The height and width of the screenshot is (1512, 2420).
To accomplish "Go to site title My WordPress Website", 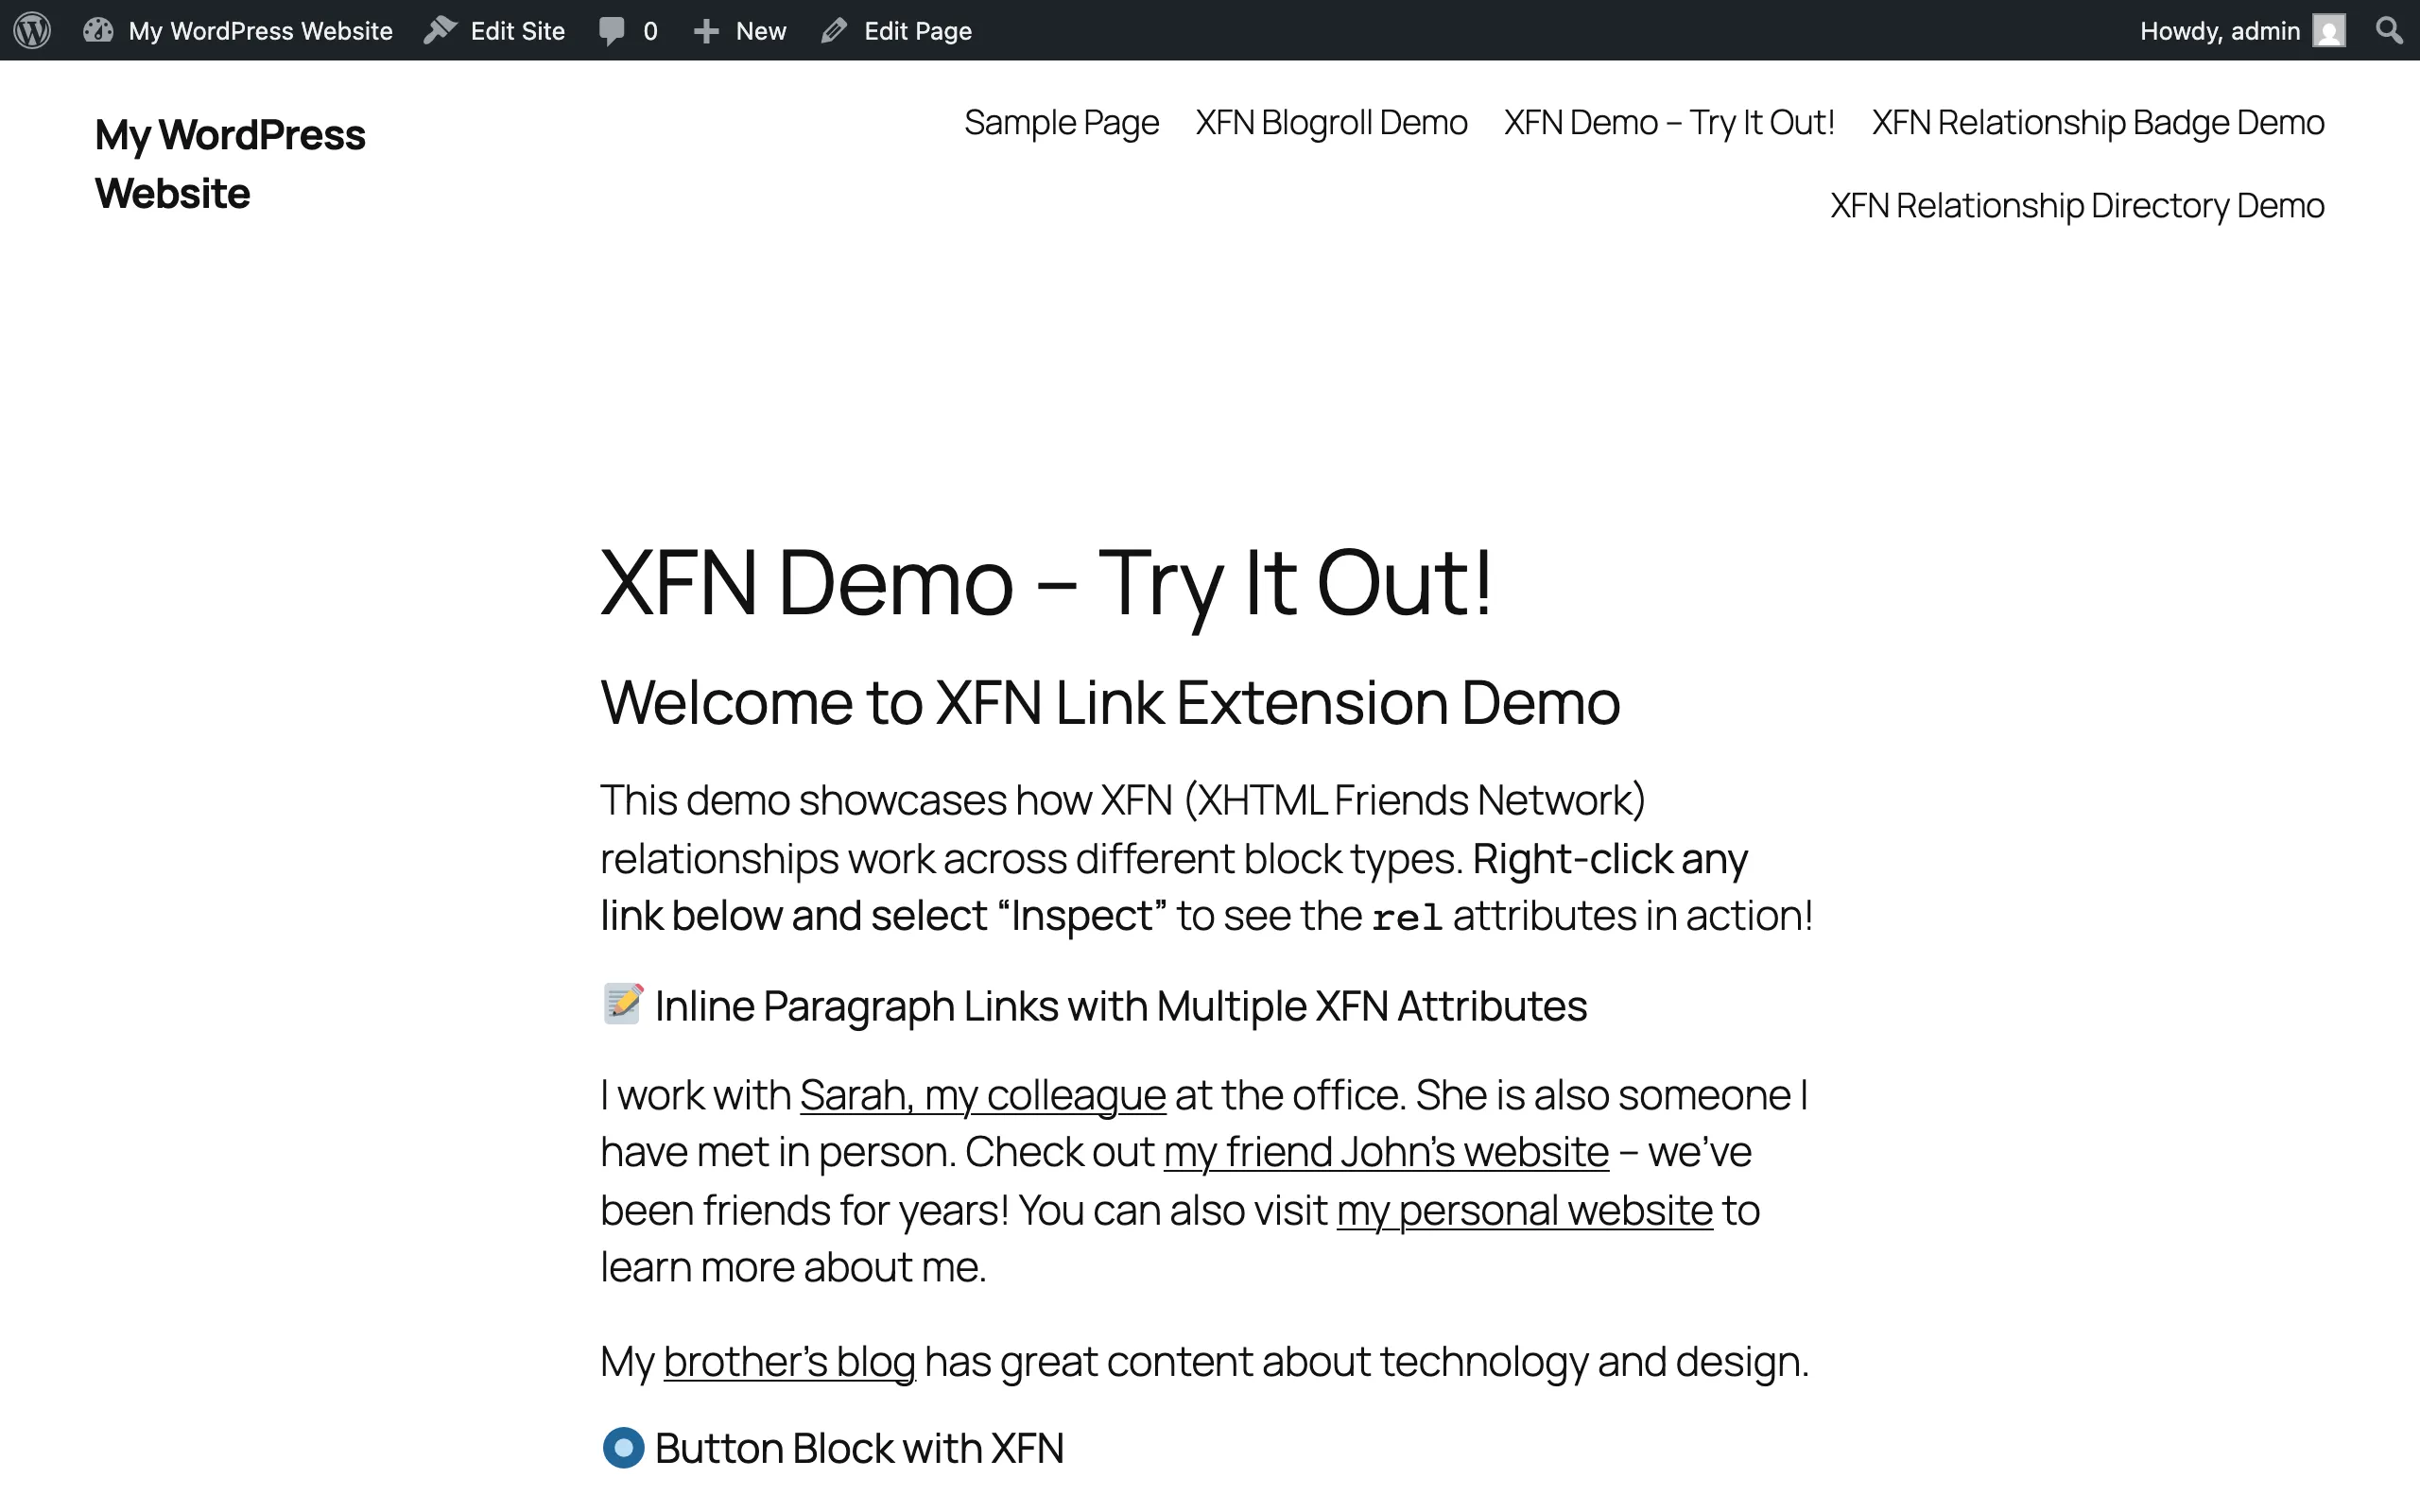I will (230, 164).
